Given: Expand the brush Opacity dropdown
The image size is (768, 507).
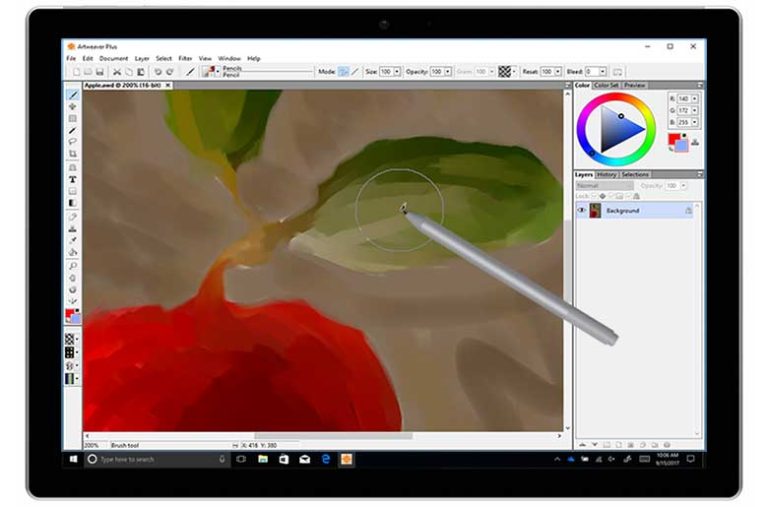Looking at the screenshot, I should coord(447,72).
